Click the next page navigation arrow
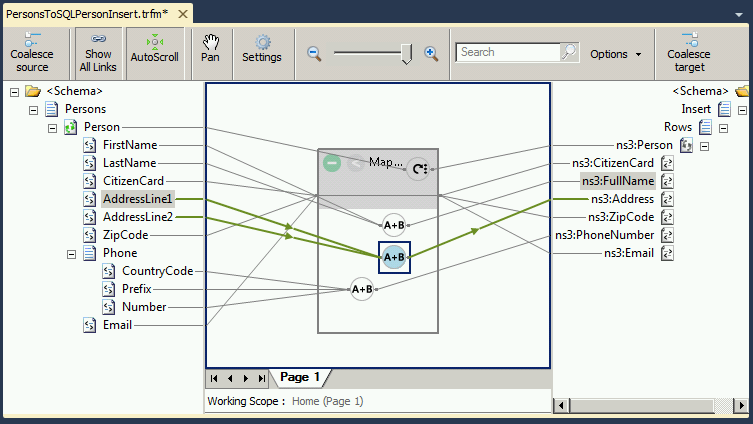Image resolution: width=753 pixels, height=424 pixels. 246,378
